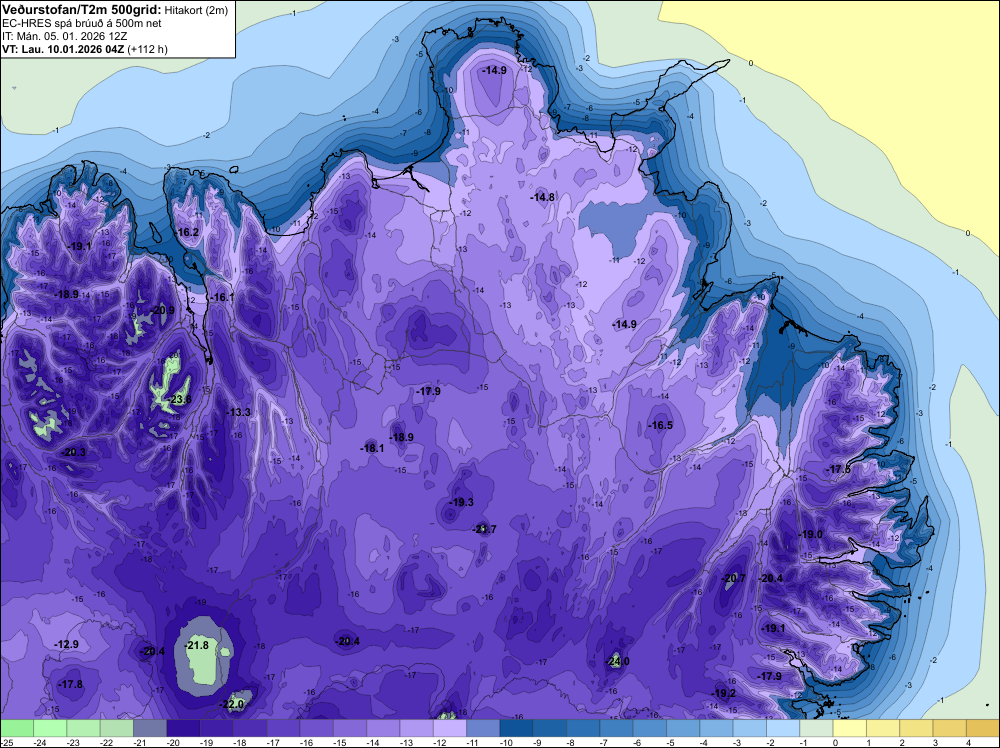This screenshot has width=1000, height=748.
Task: Click the initial time 'IT: Mán. 05. 01. 2026 12Z'
Action: 65,36
